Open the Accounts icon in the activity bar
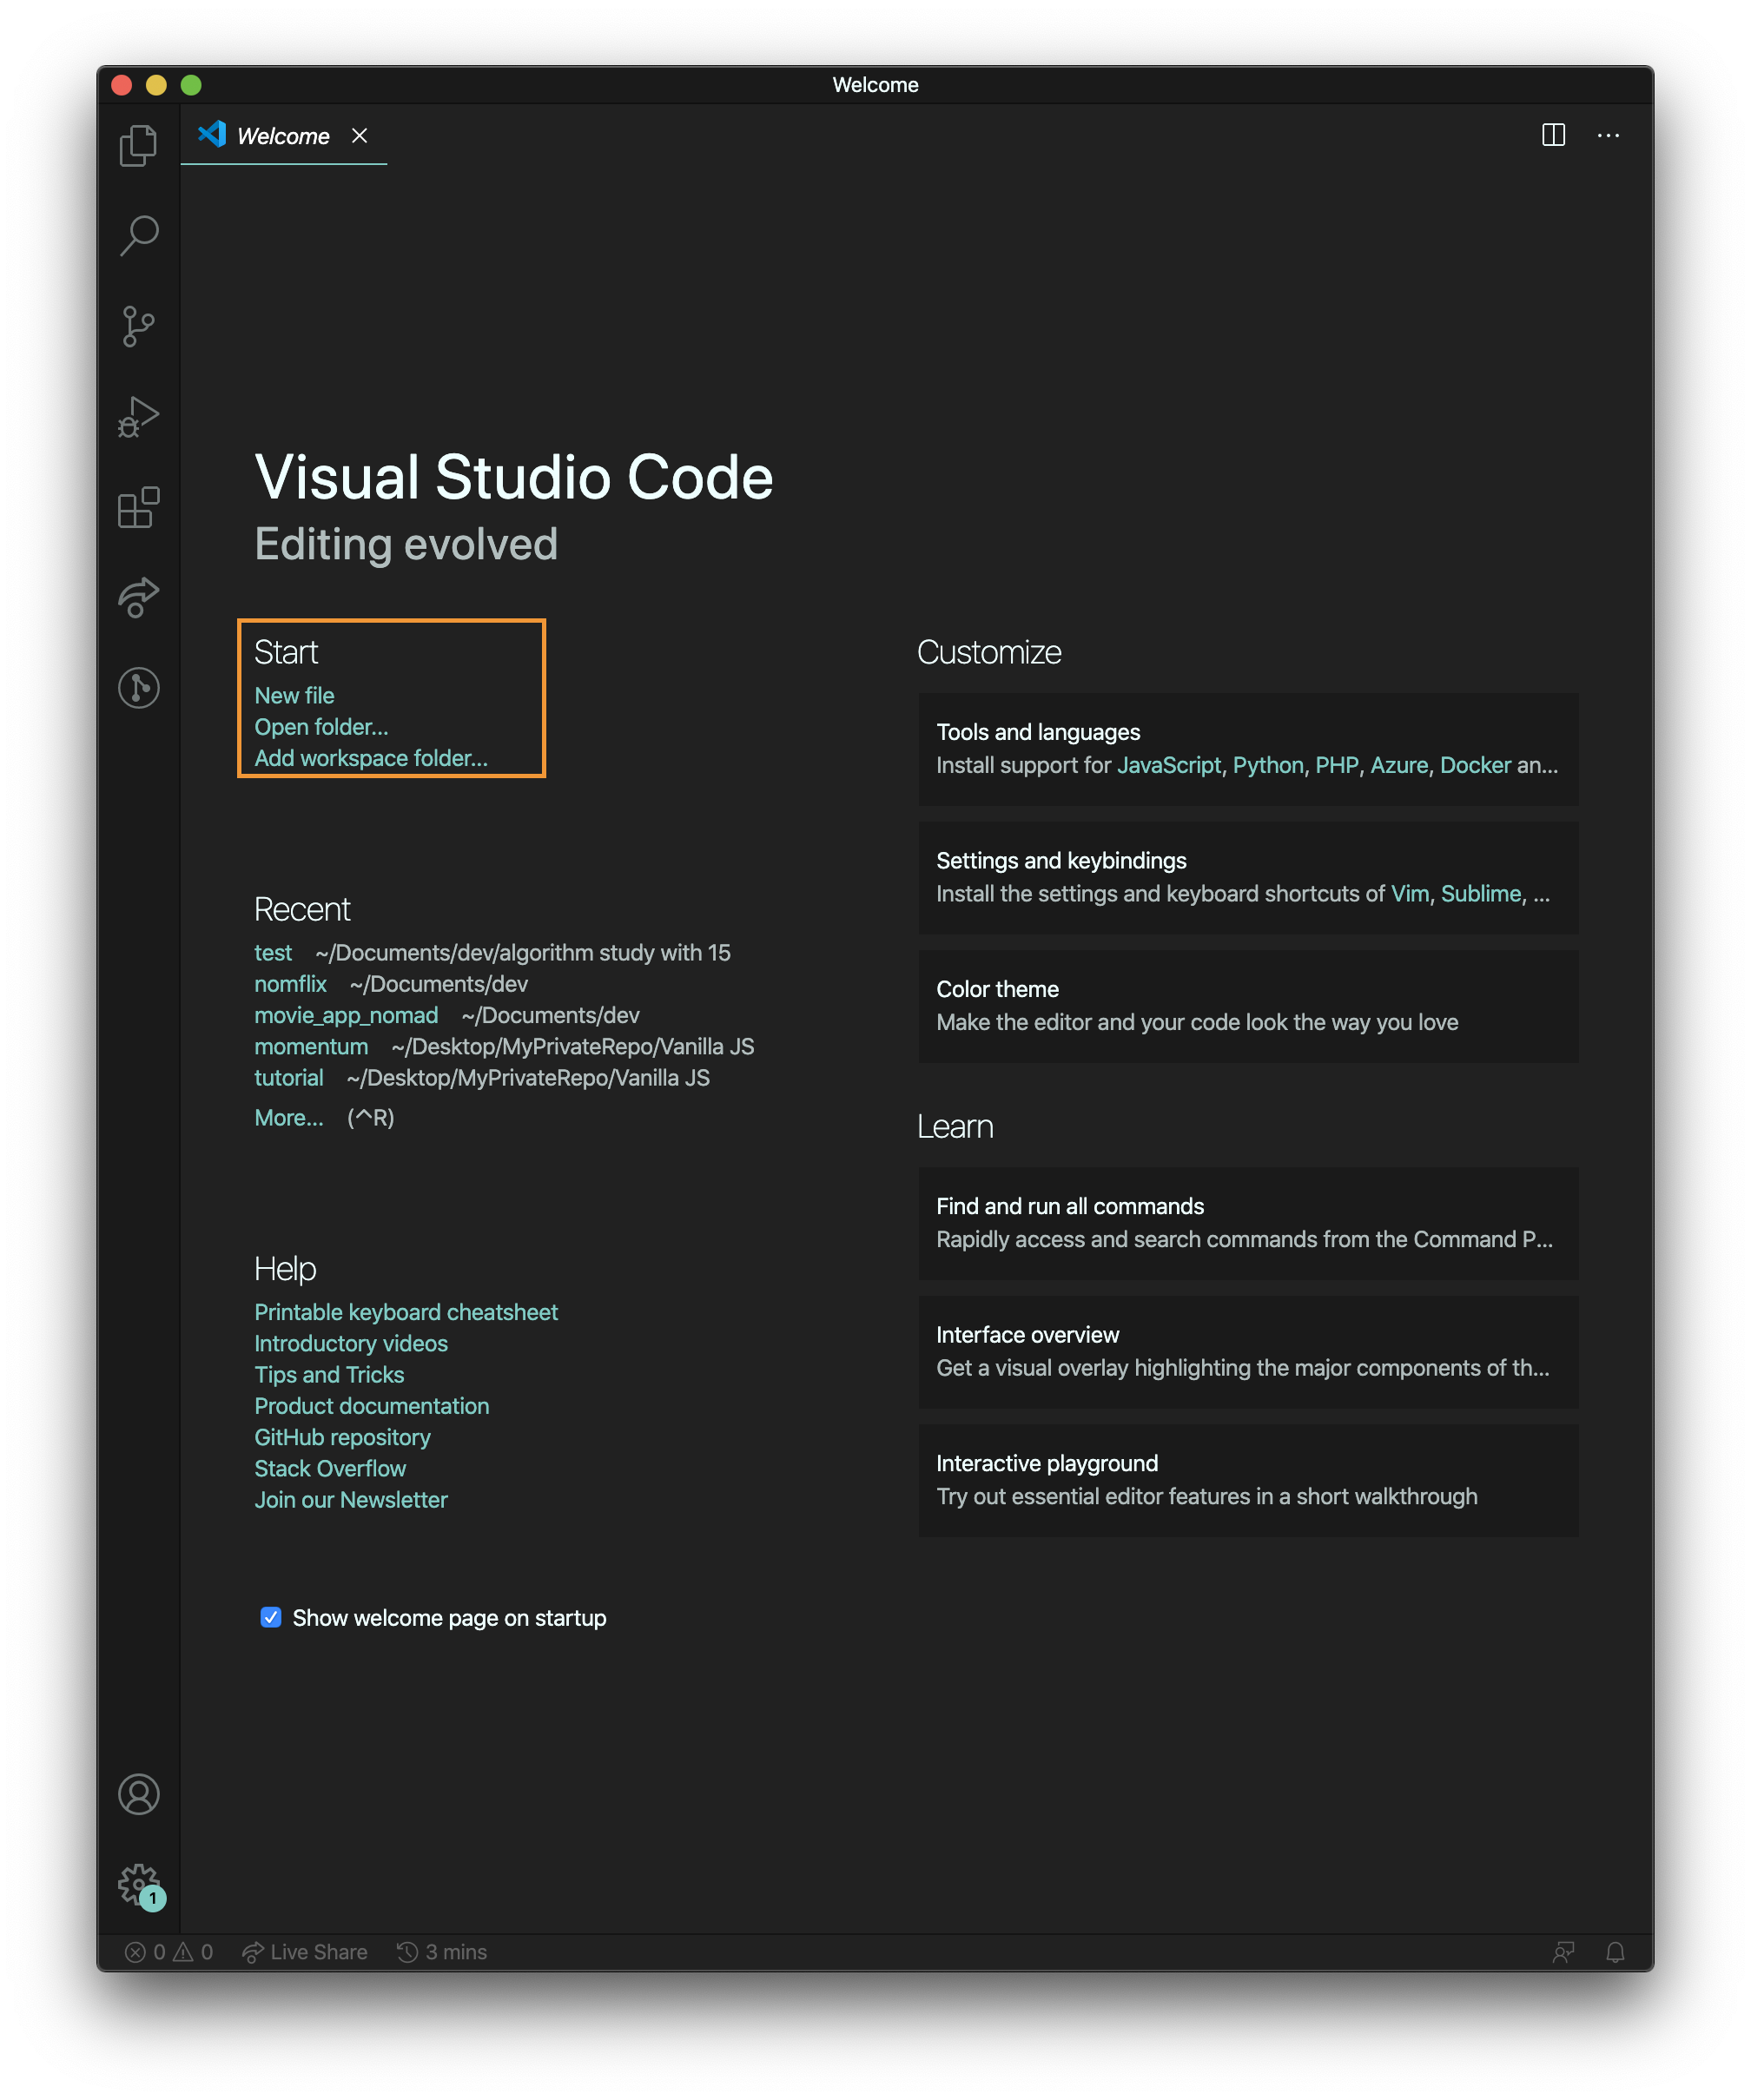 point(138,1795)
